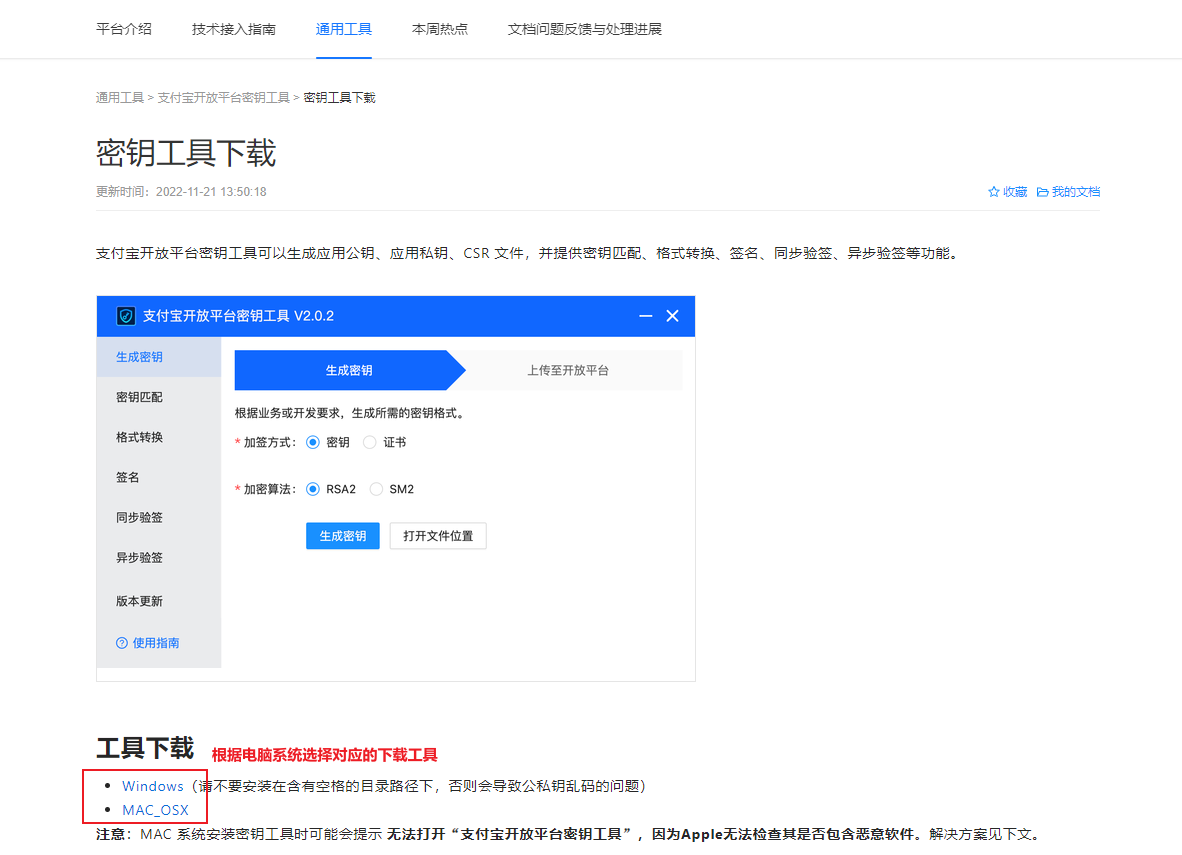
Task: Click the 根据业务或开发要求 instruction text
Action: point(351,413)
